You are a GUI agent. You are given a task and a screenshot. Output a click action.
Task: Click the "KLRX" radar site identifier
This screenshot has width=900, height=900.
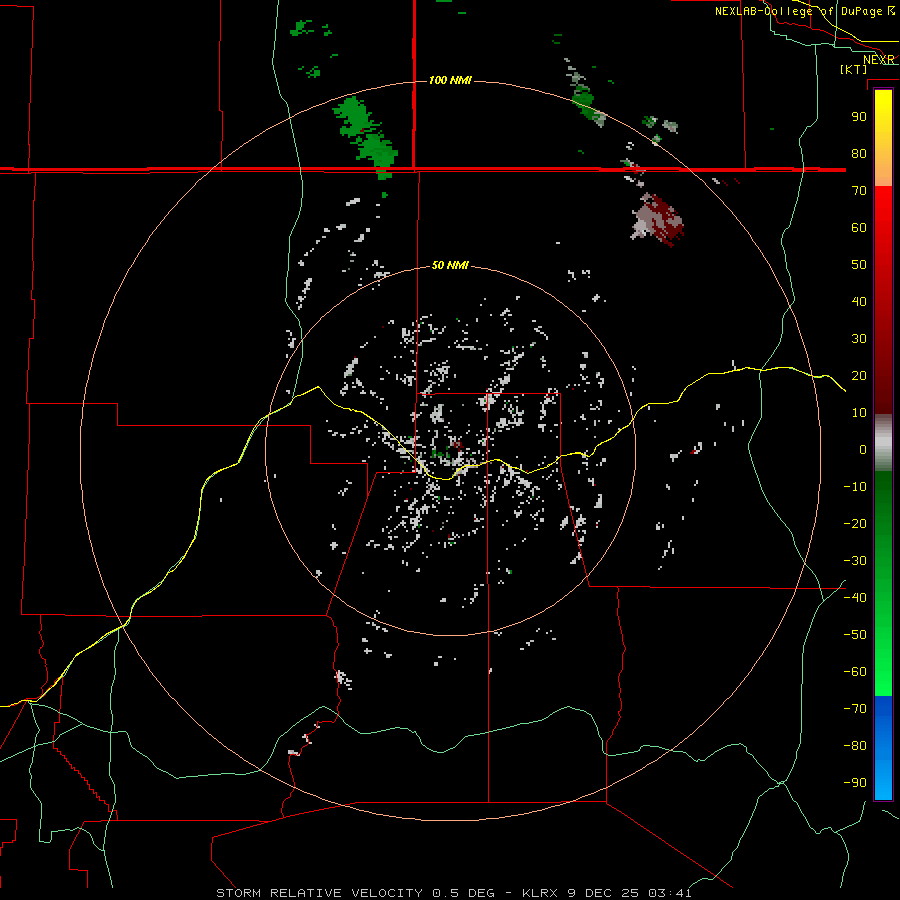click(x=540, y=893)
